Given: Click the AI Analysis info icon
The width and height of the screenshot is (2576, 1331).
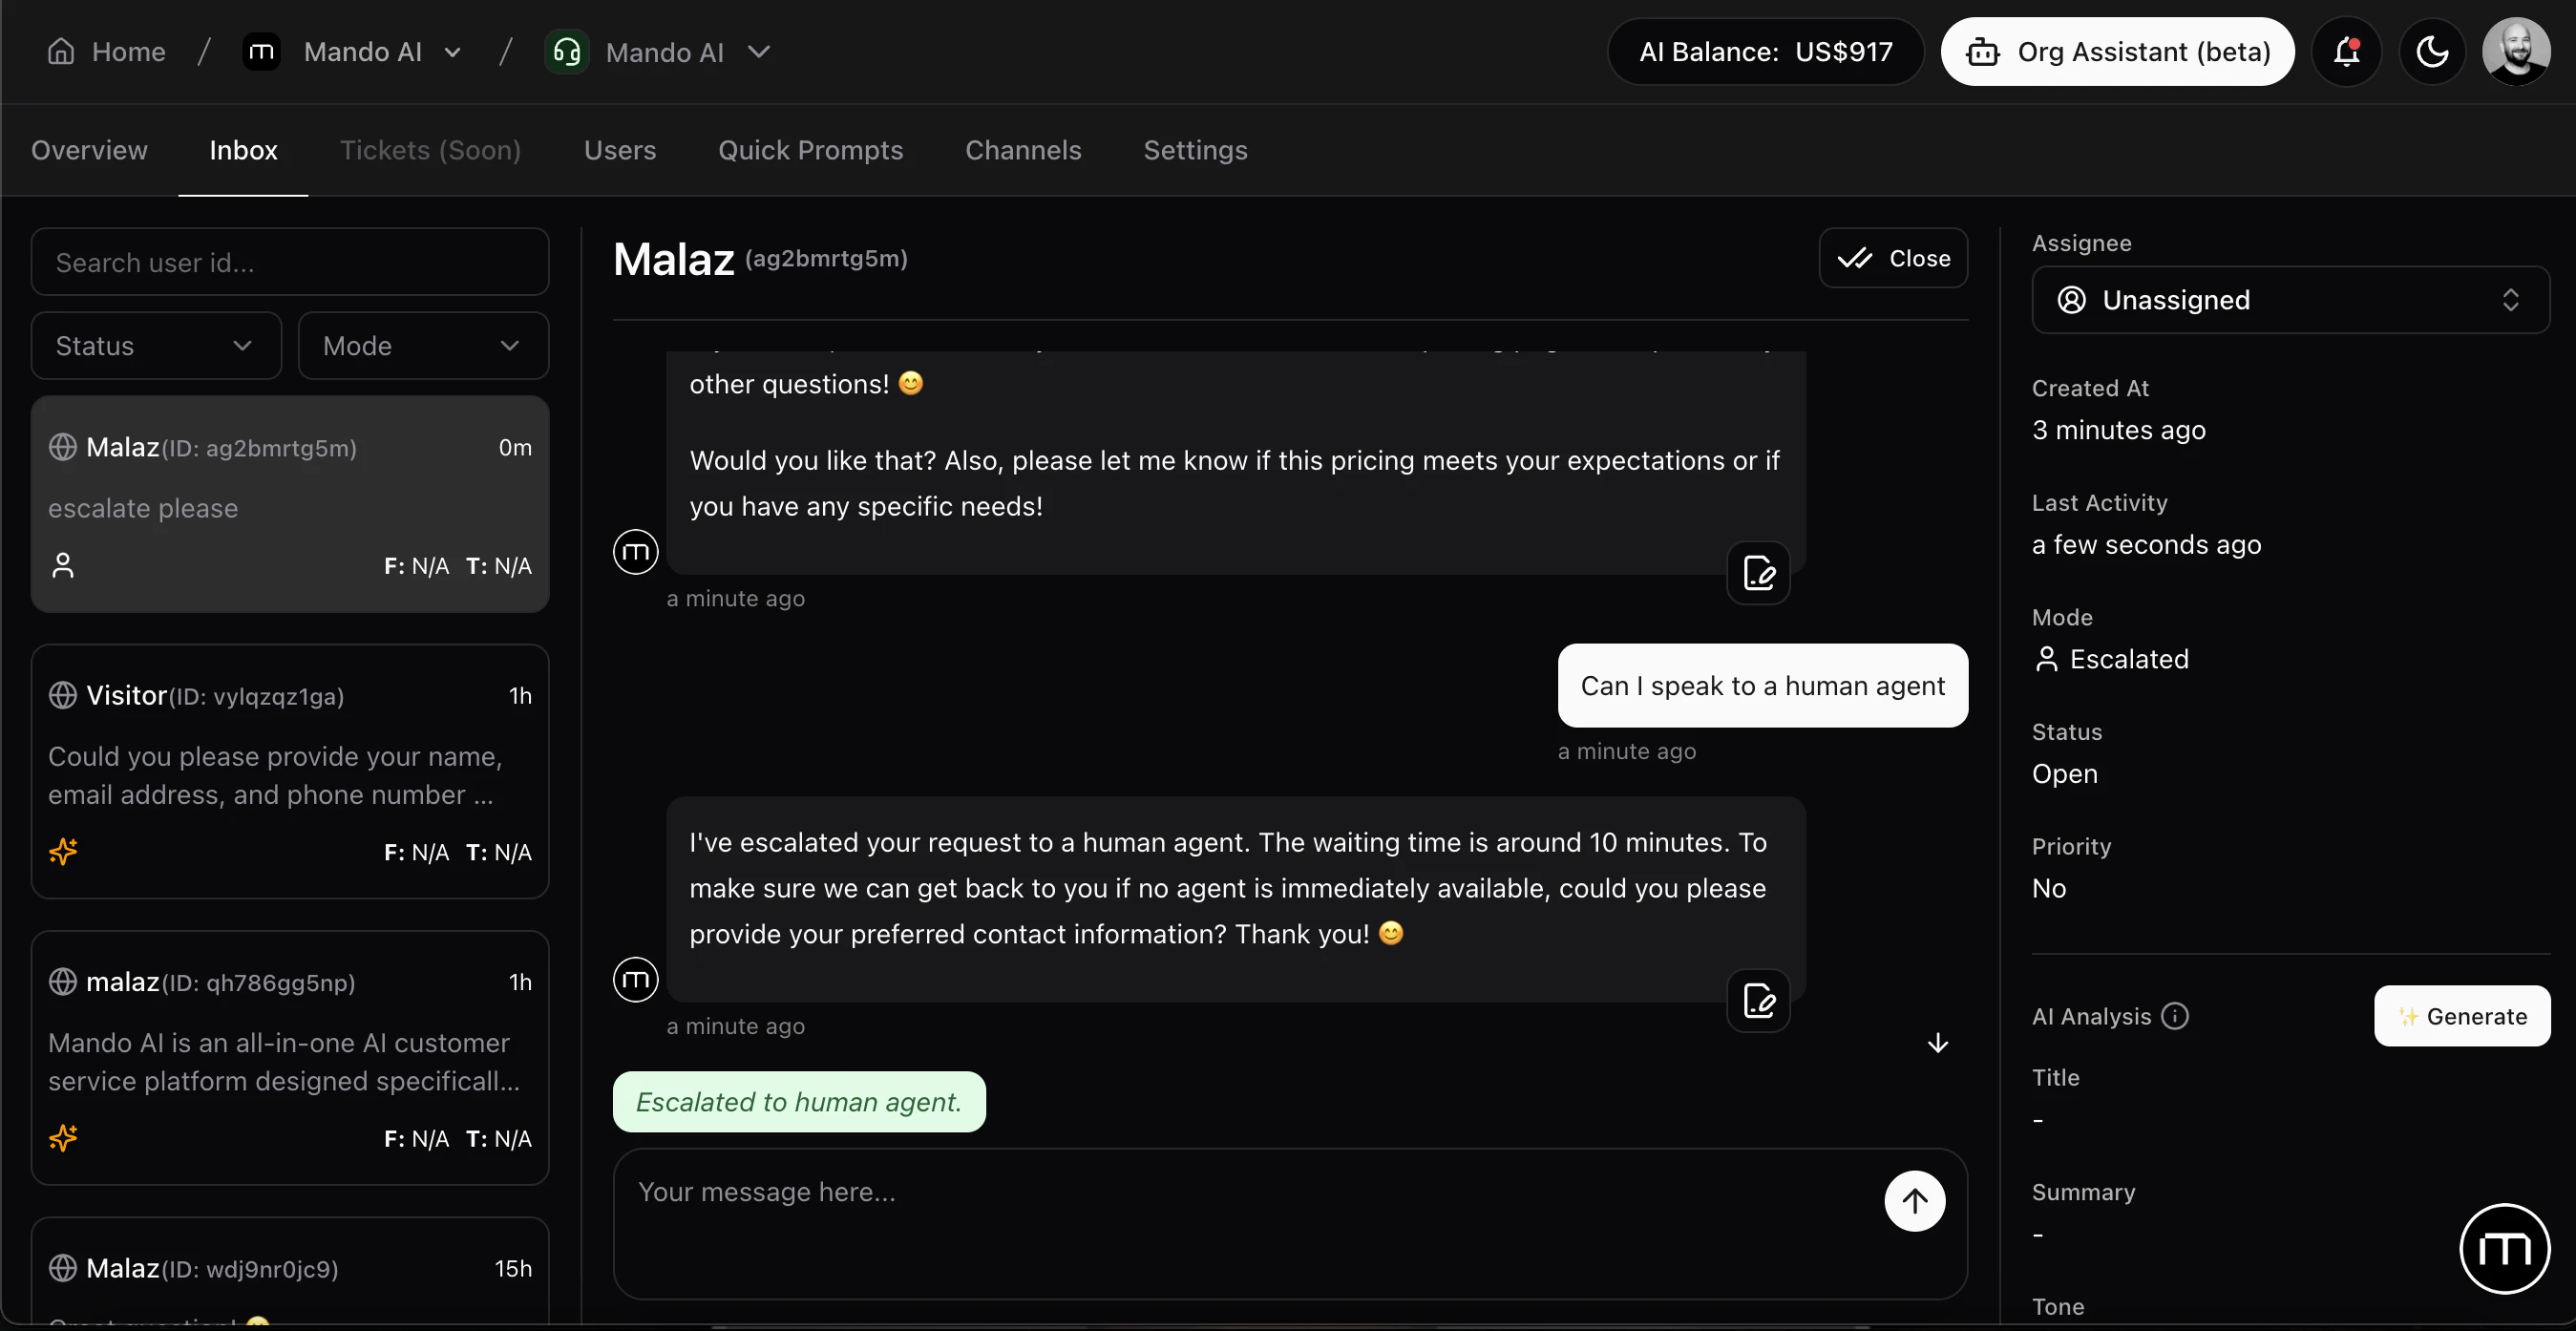Looking at the screenshot, I should pyautogui.click(x=2176, y=1016).
